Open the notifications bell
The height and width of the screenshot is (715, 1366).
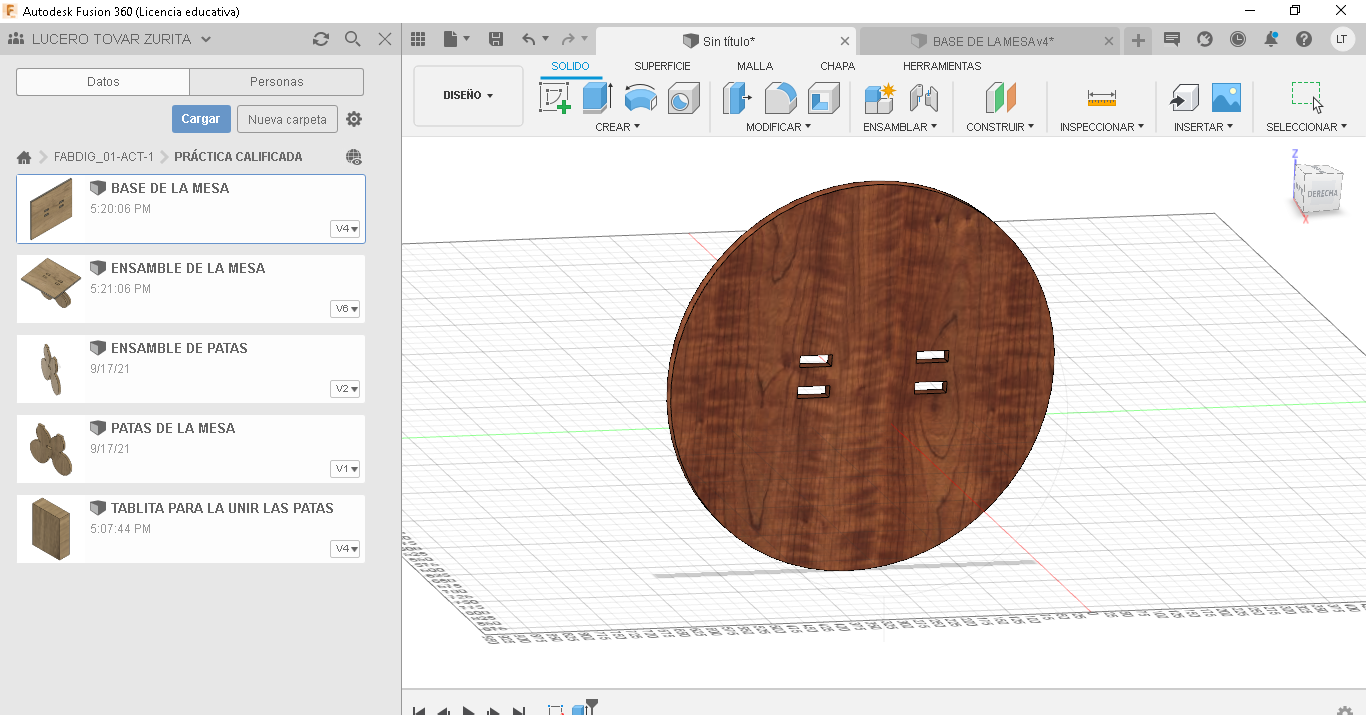1271,39
